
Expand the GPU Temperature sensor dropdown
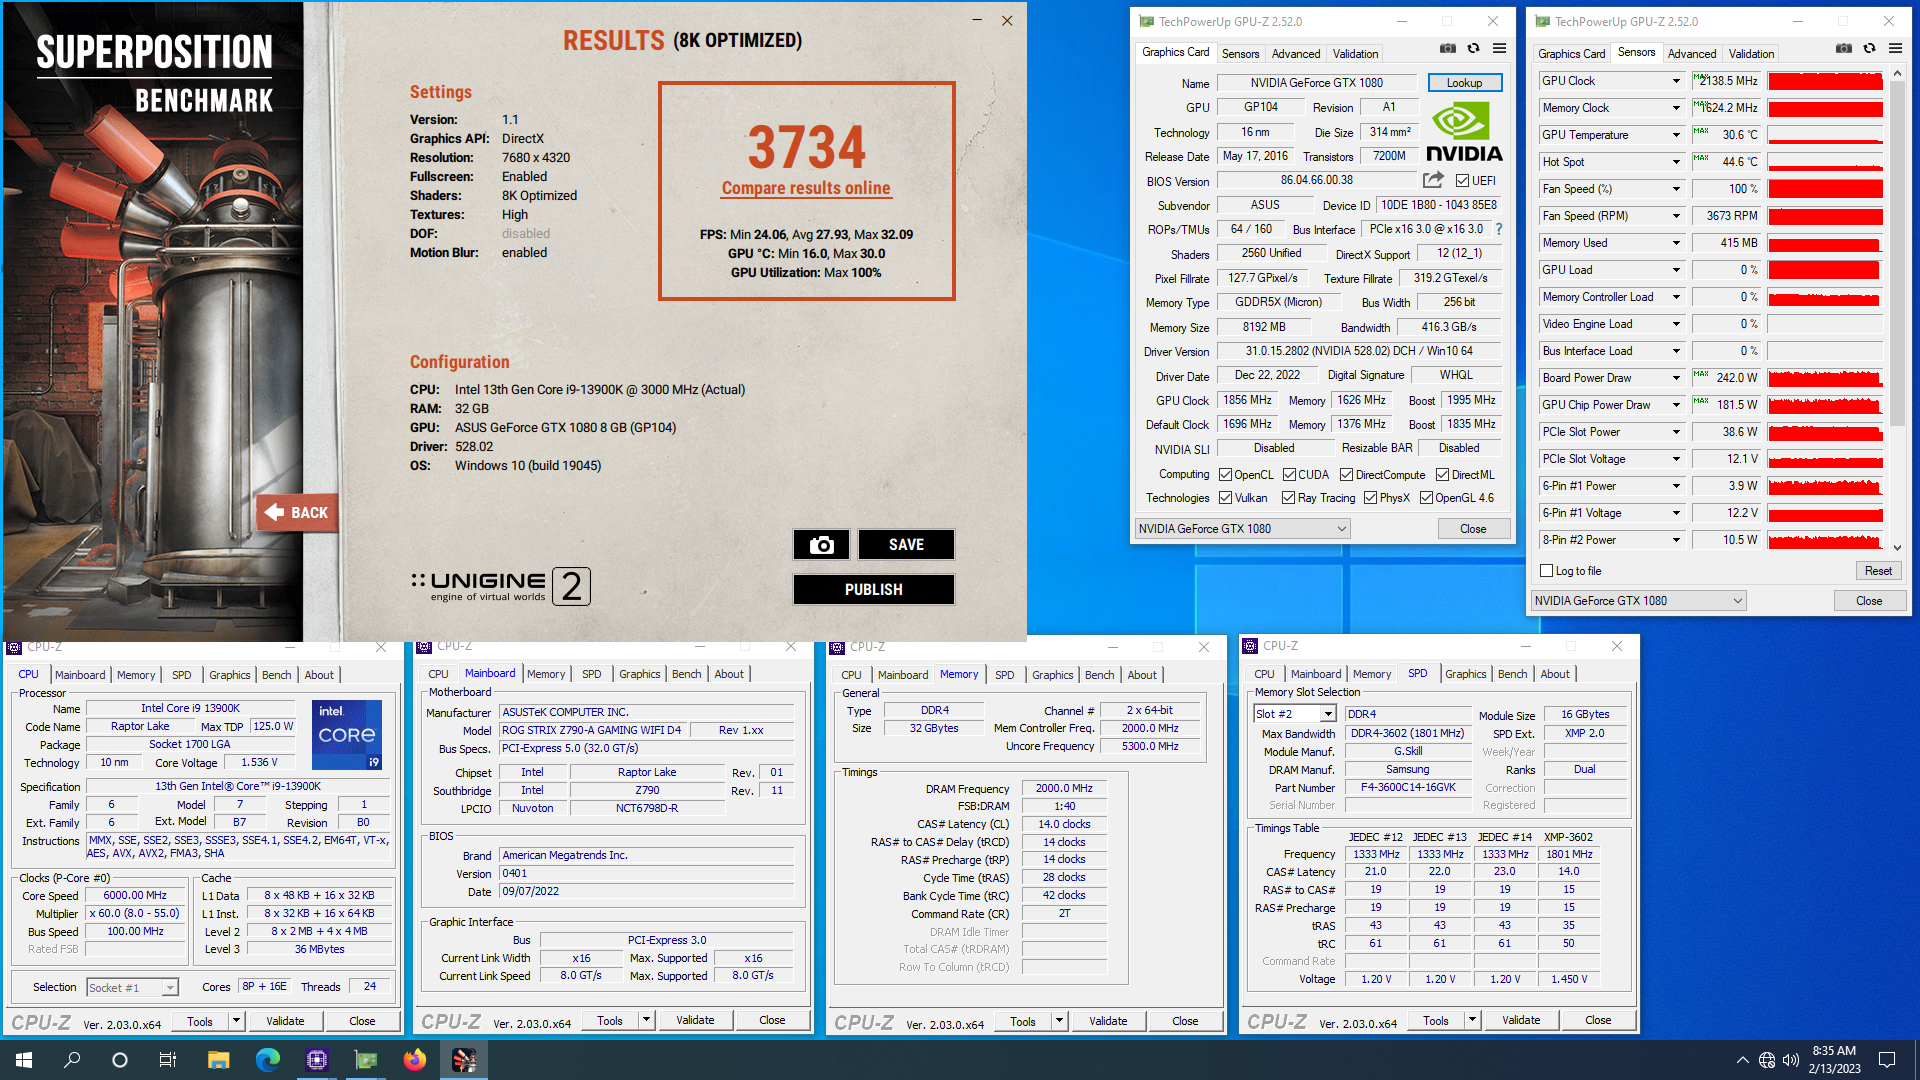1676,135
